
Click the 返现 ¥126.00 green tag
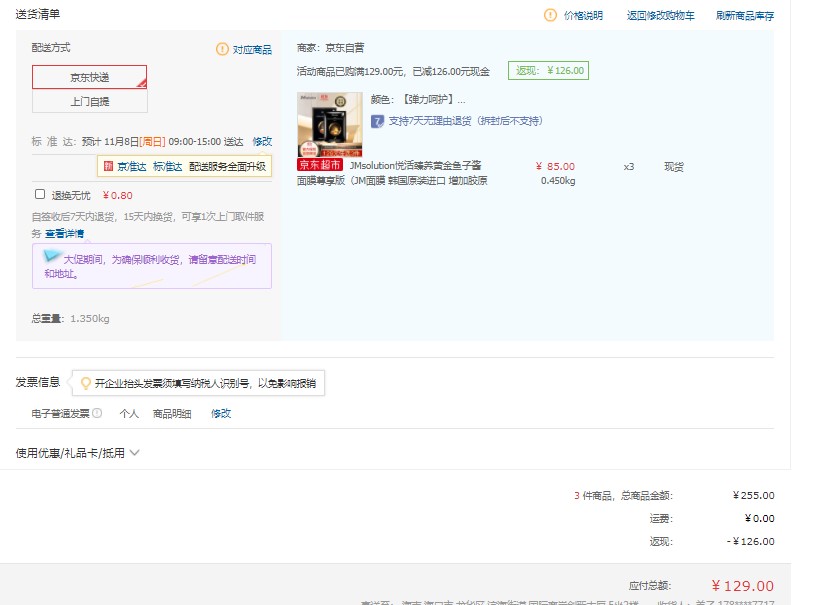click(x=548, y=70)
